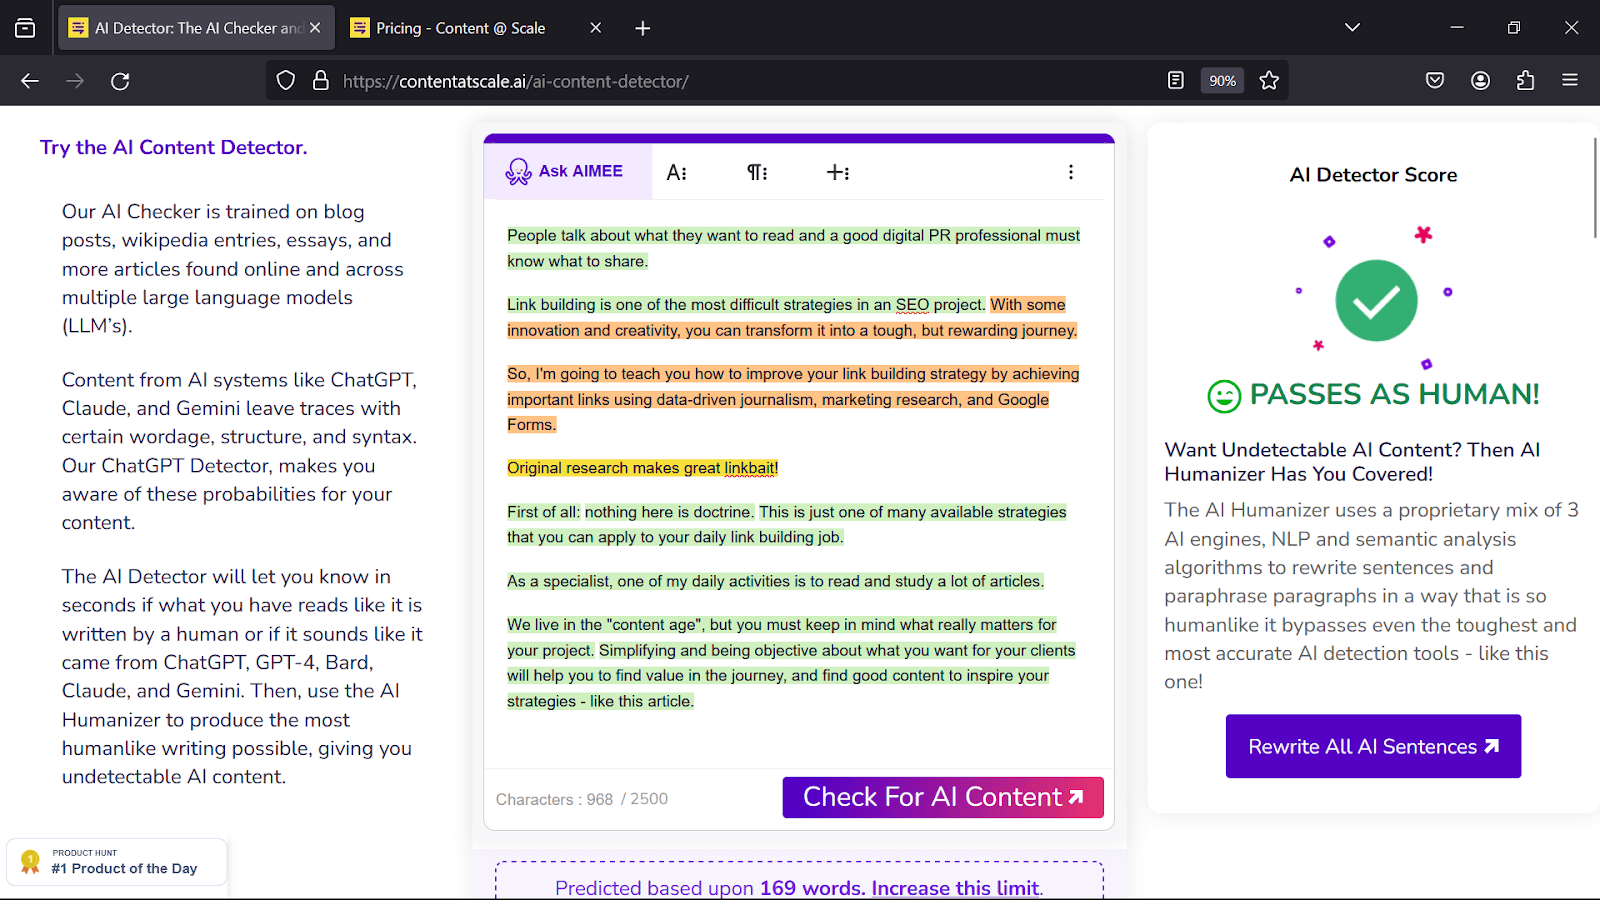Open the Firefox account menu
The width and height of the screenshot is (1600, 900).
point(1480,81)
